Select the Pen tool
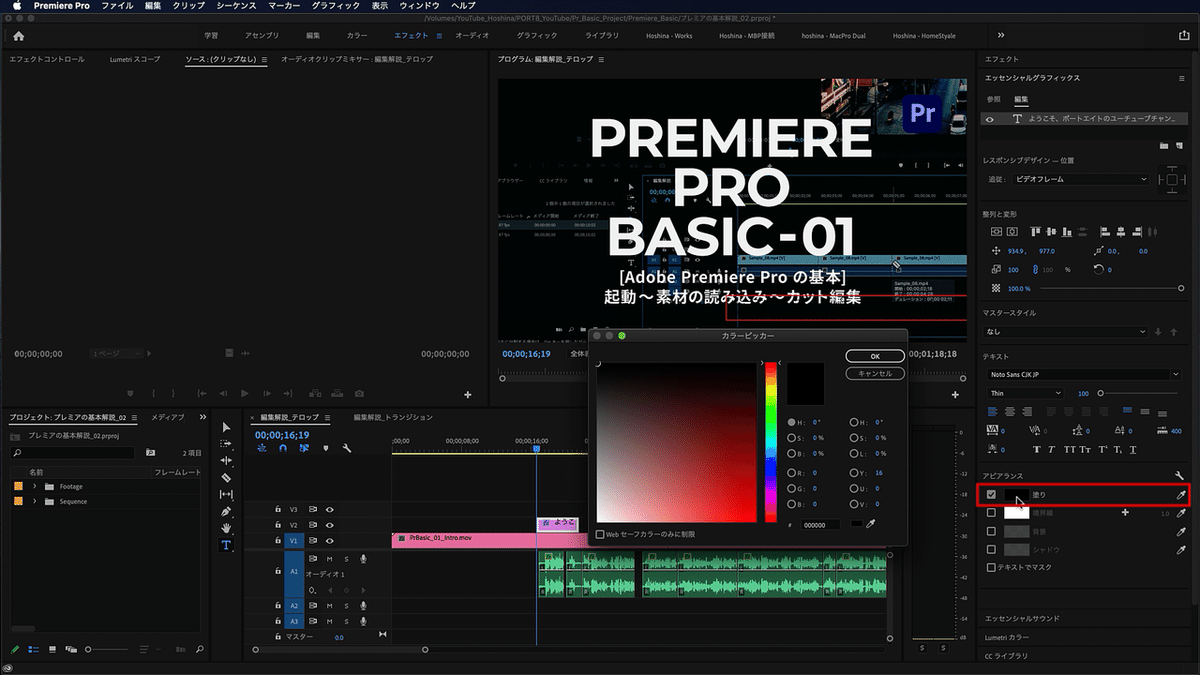Screen dimensions: 1200x675 tap(226, 512)
